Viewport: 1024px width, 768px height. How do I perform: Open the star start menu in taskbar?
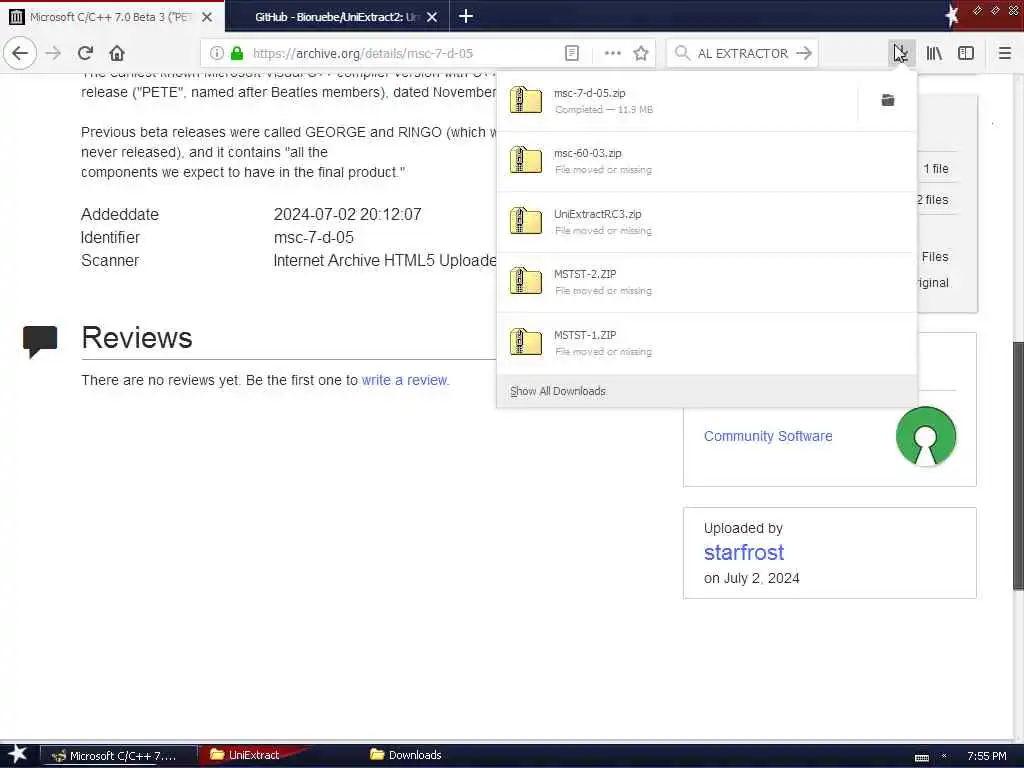17,754
